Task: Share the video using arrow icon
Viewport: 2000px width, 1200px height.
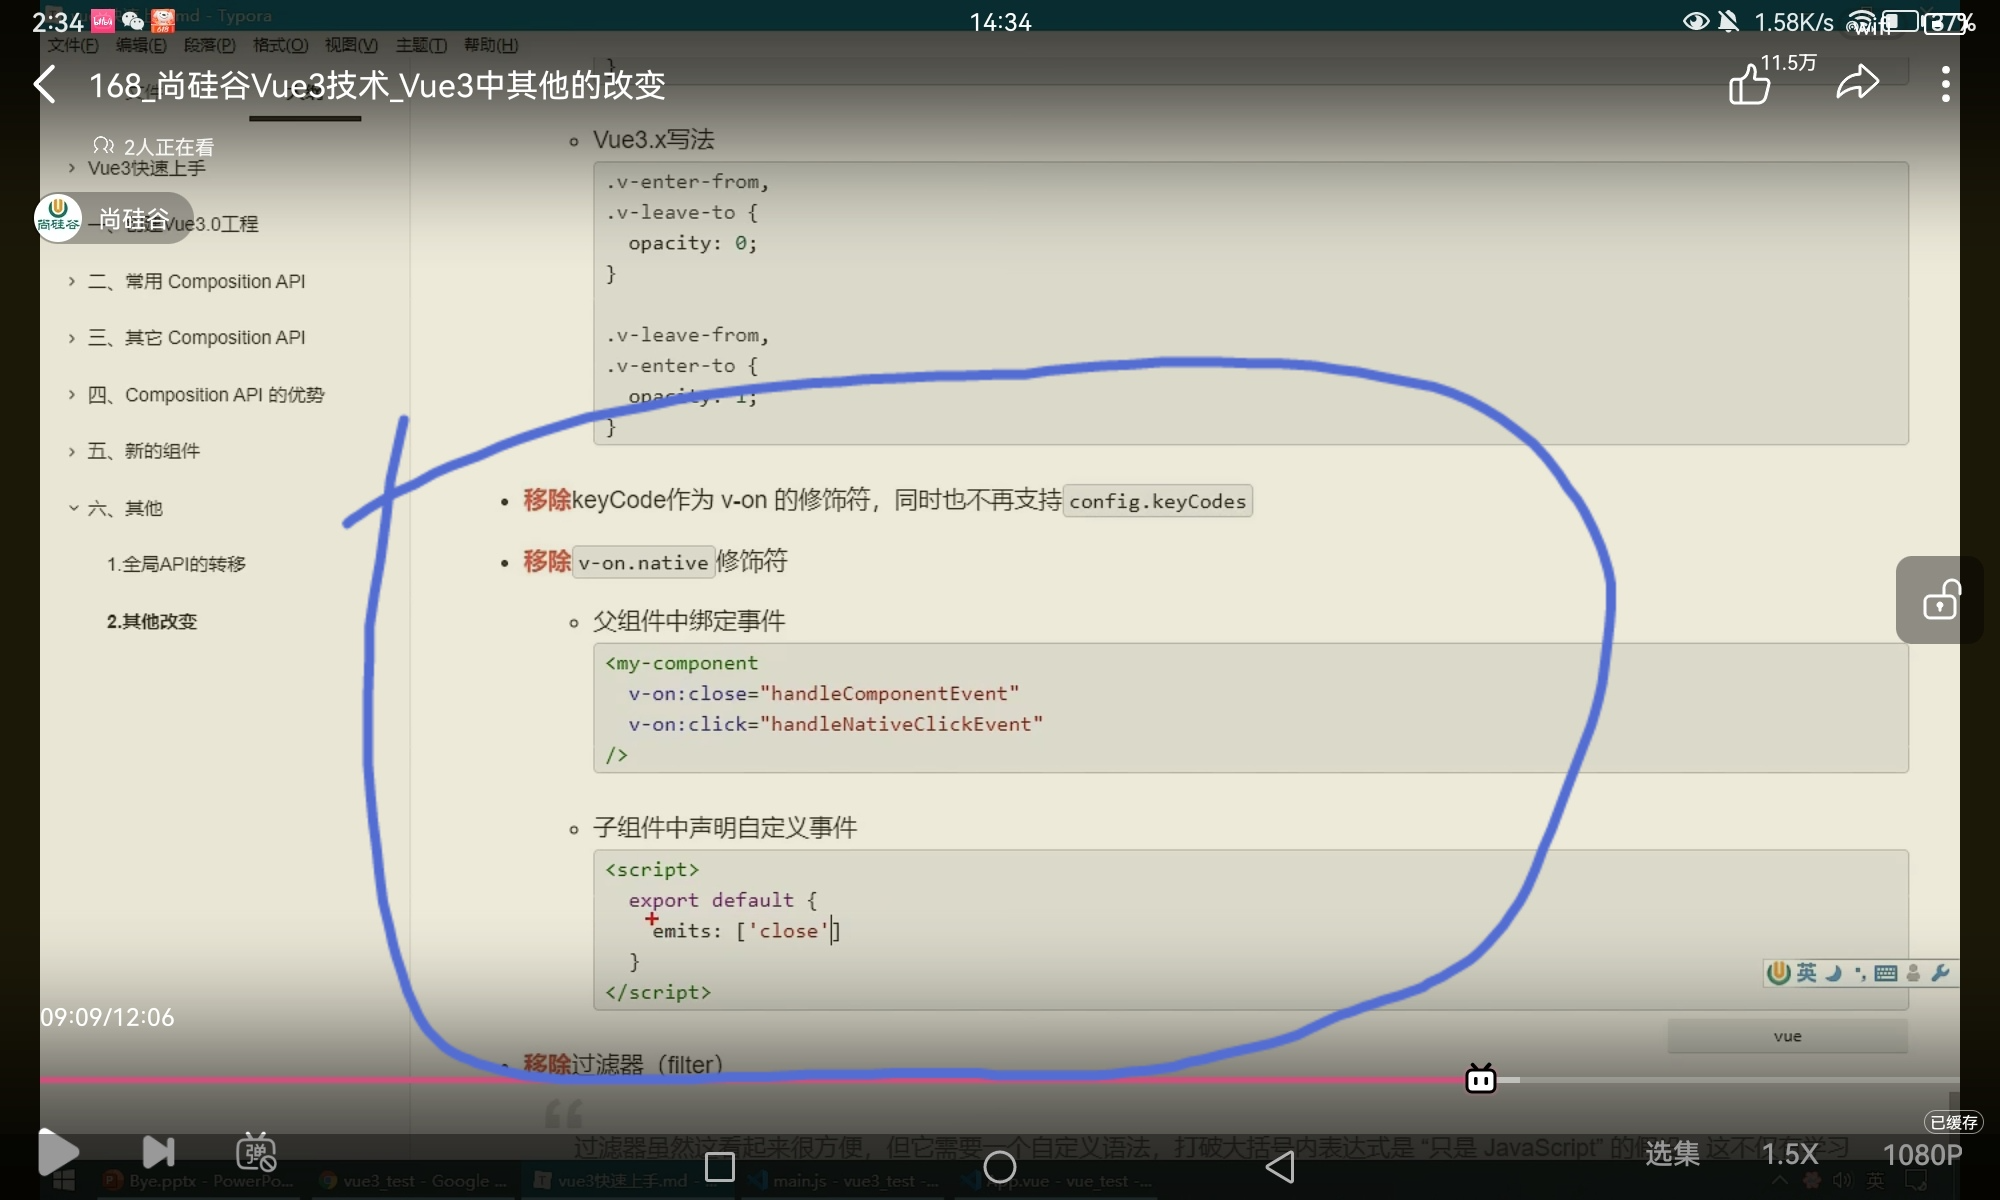Action: tap(1858, 83)
